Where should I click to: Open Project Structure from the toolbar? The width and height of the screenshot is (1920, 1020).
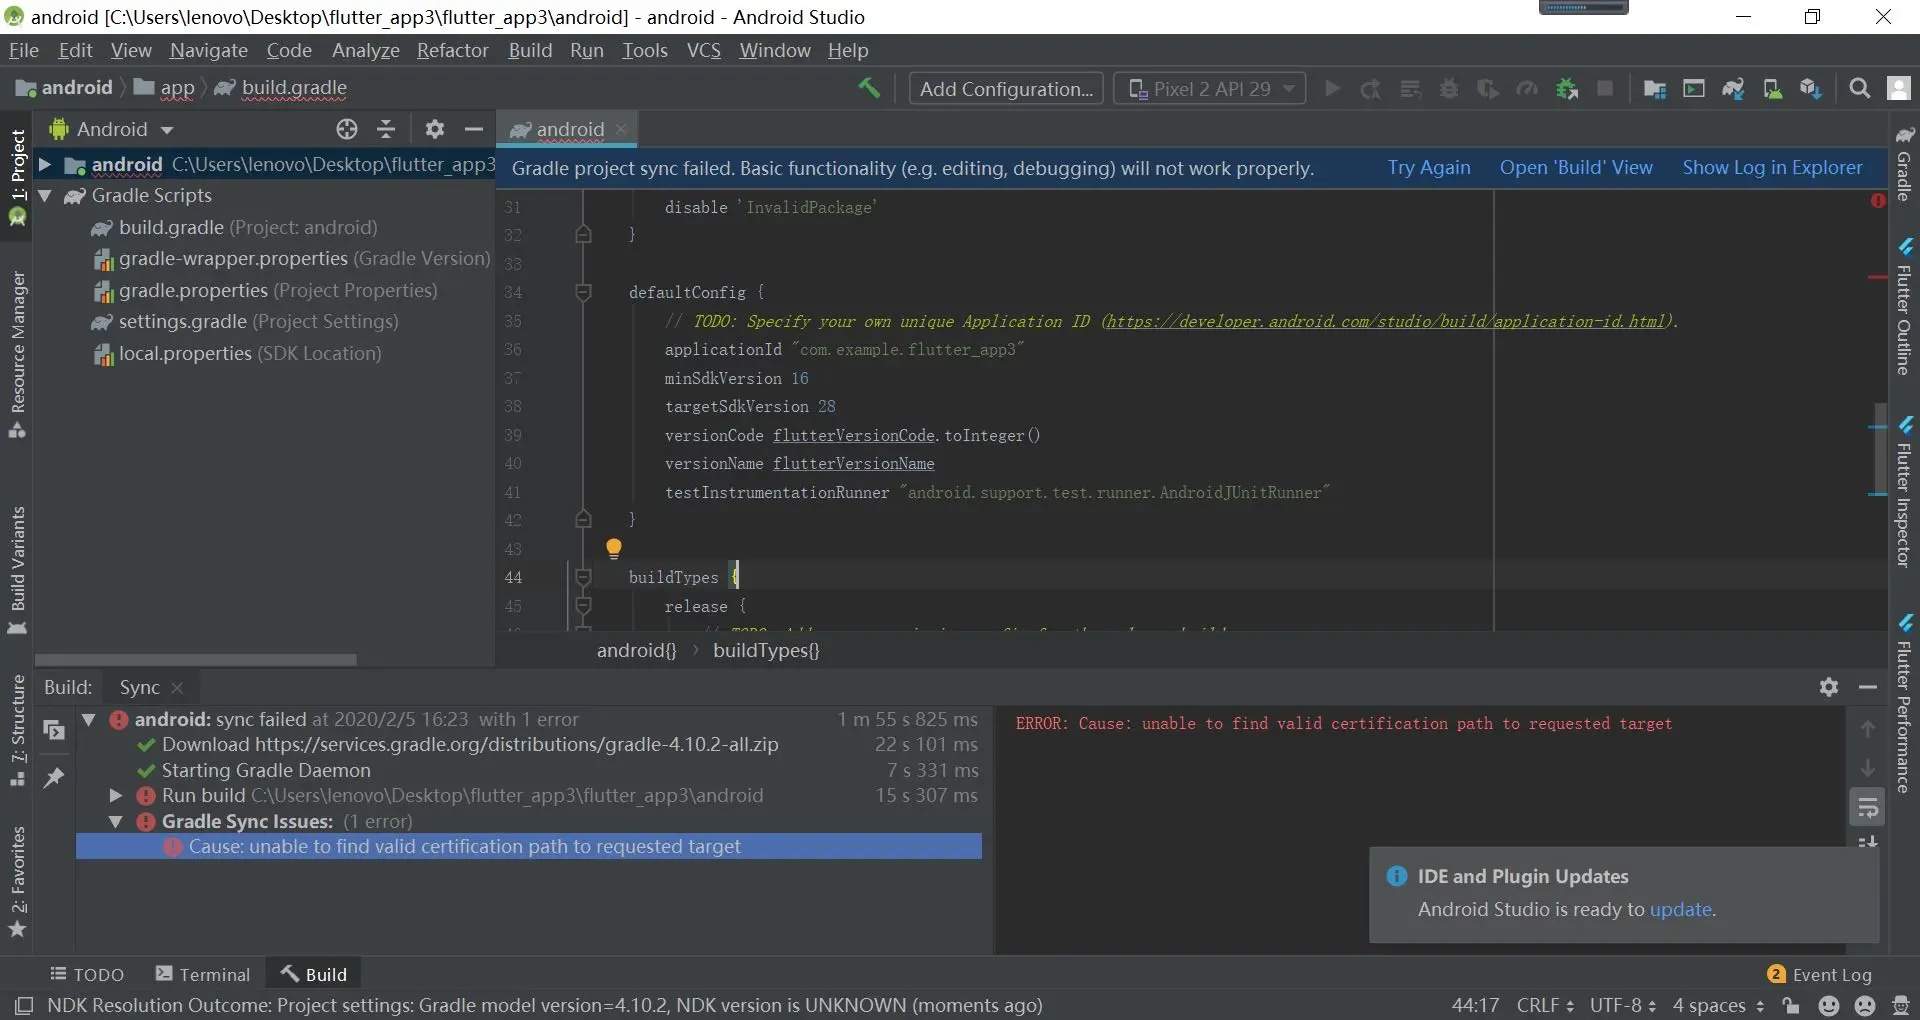(x=1655, y=89)
